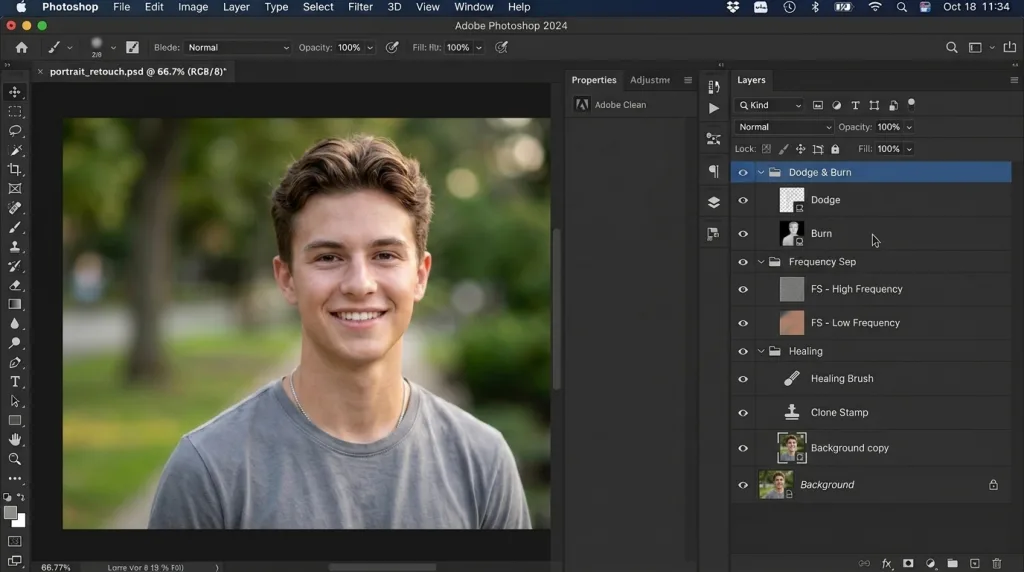This screenshot has height=572, width=1024.
Task: Select the Blur tool
Action: [14, 324]
